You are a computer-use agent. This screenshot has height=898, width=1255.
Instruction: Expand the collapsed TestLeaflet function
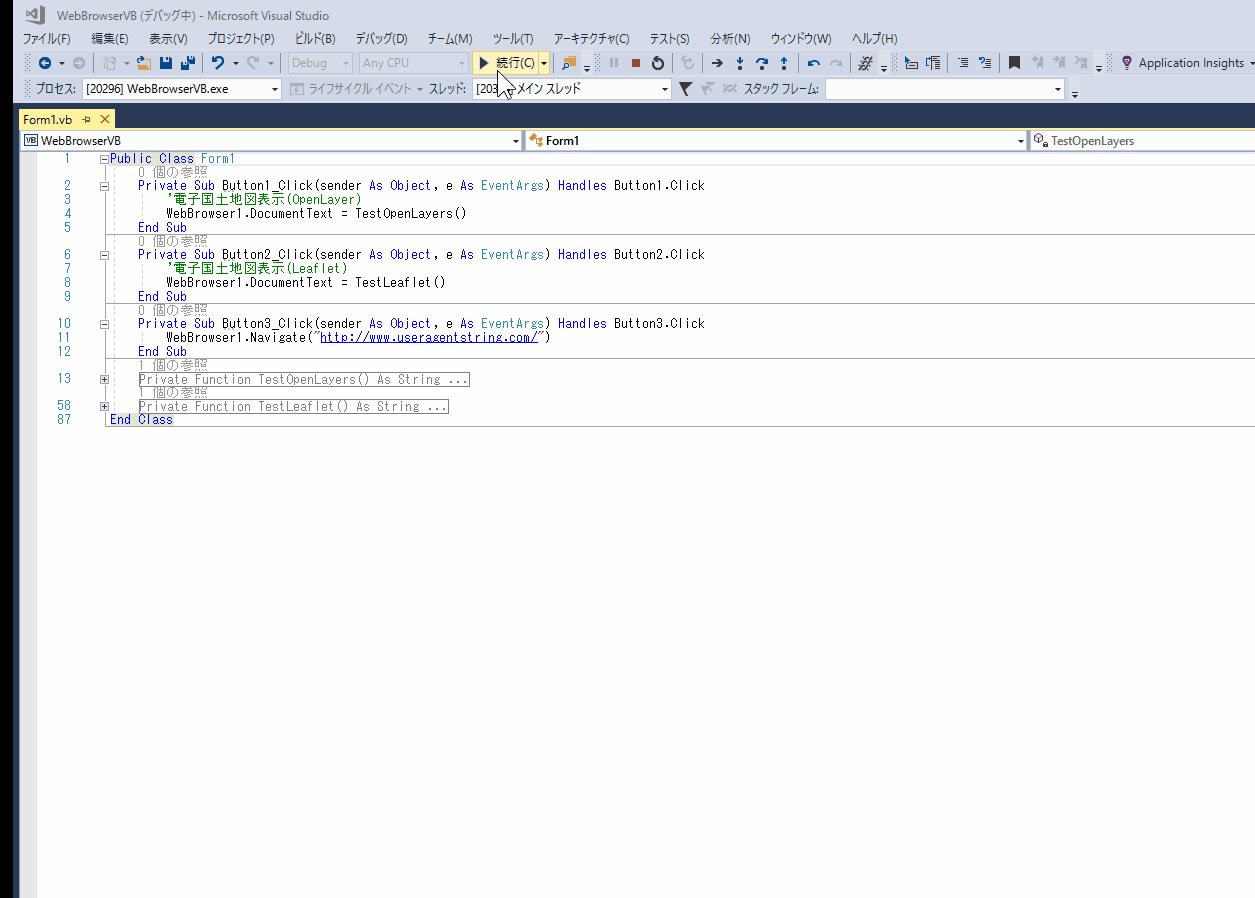pos(104,407)
